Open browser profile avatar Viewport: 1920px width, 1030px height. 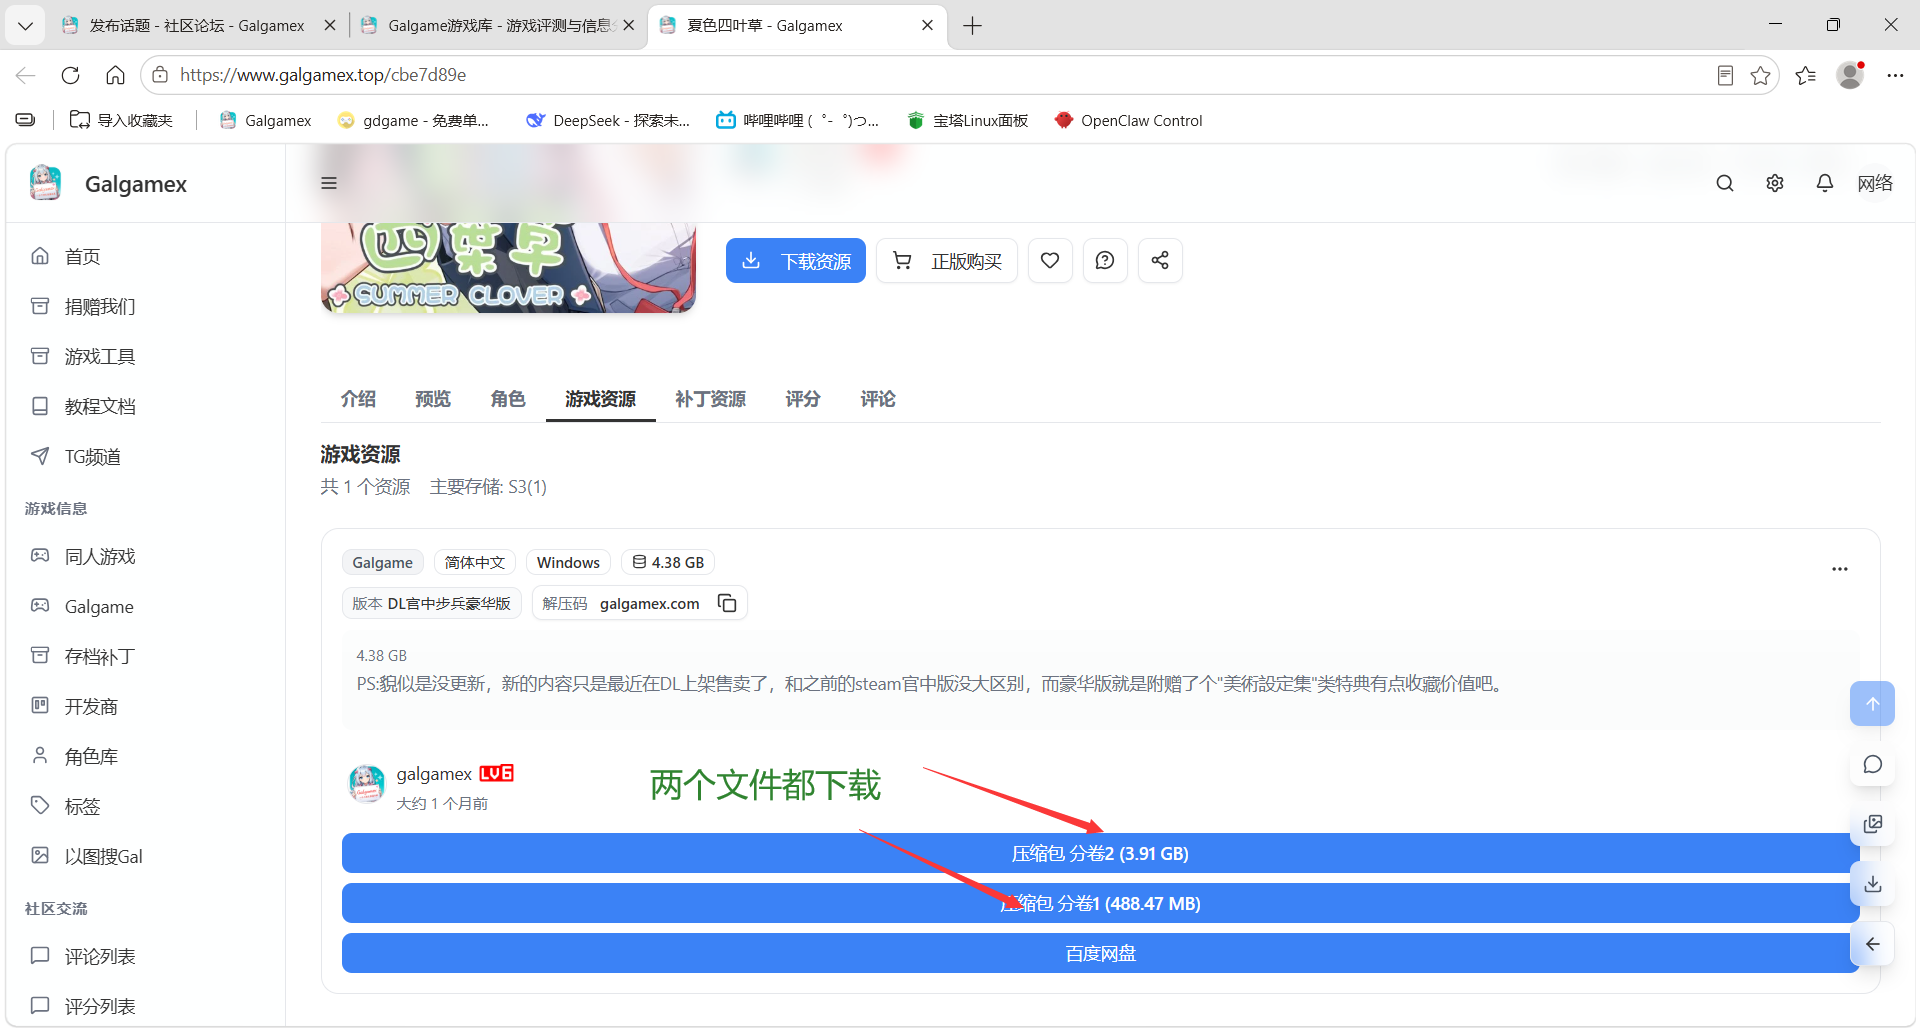point(1851,75)
